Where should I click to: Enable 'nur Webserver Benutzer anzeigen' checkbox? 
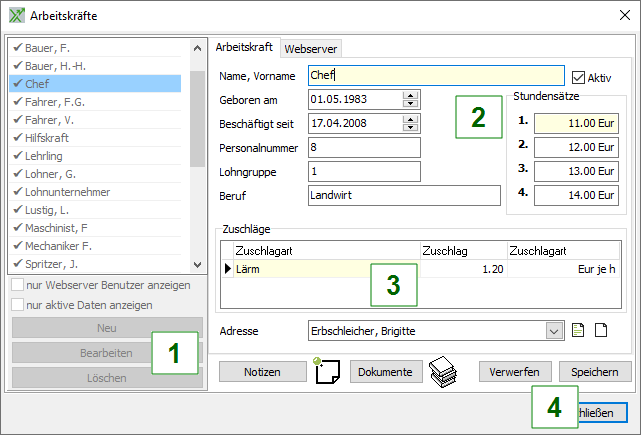(x=18, y=286)
